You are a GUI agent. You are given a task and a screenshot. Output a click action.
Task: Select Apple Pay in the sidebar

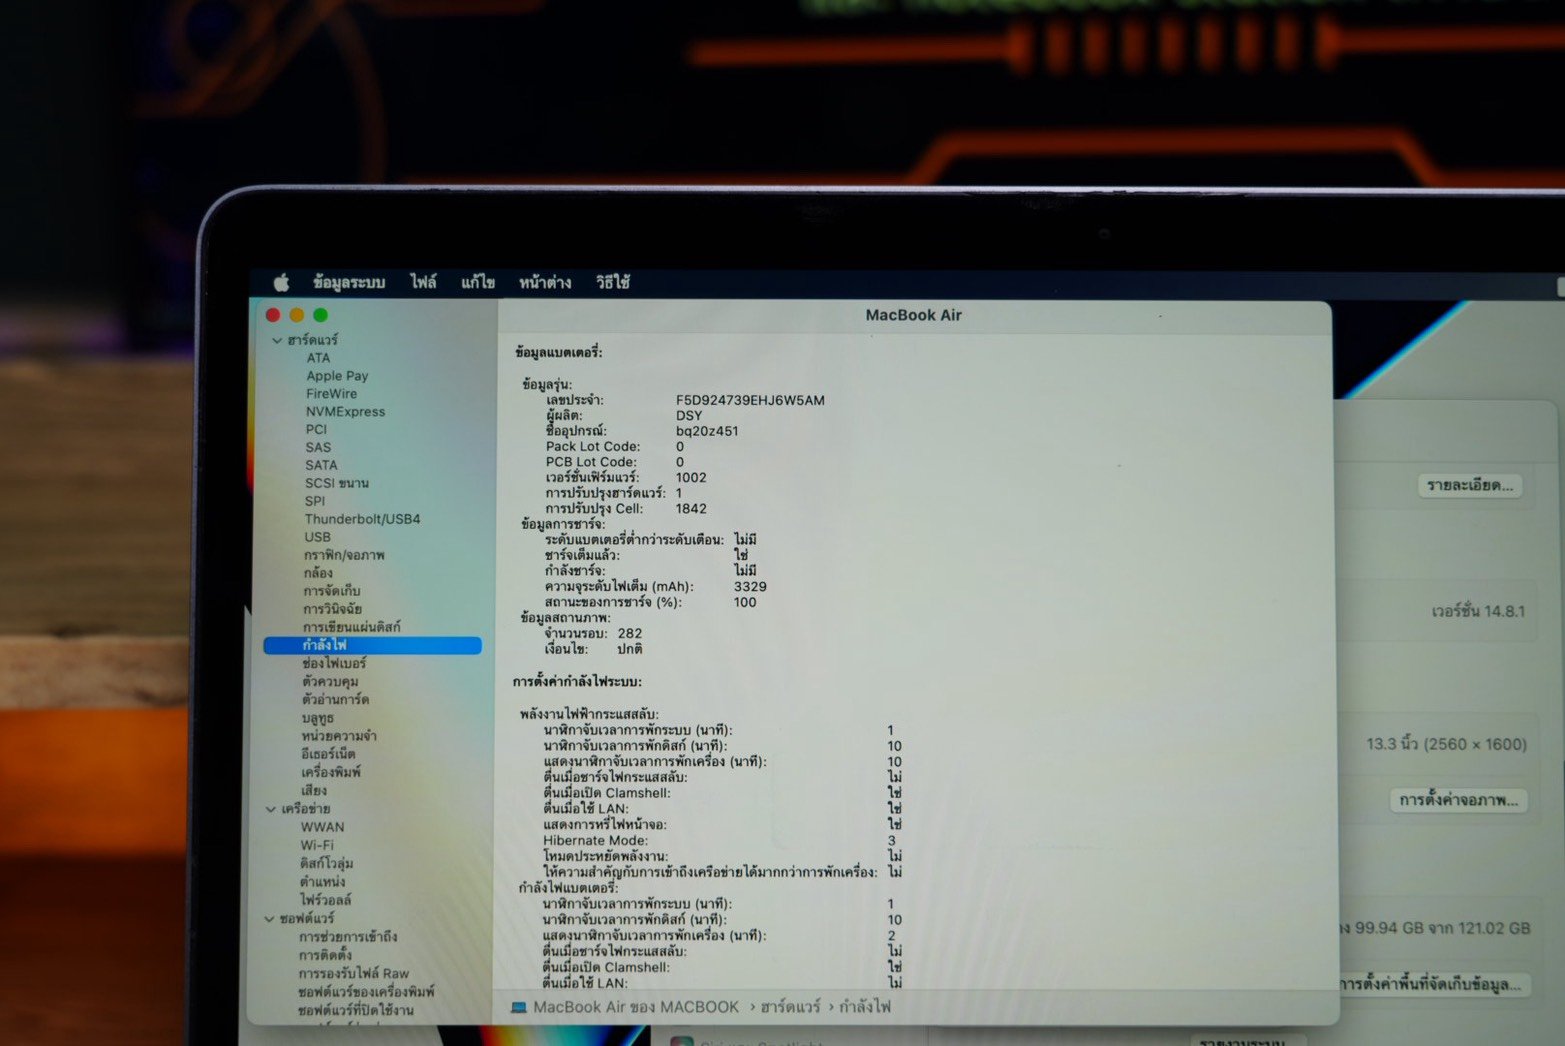pos(337,376)
